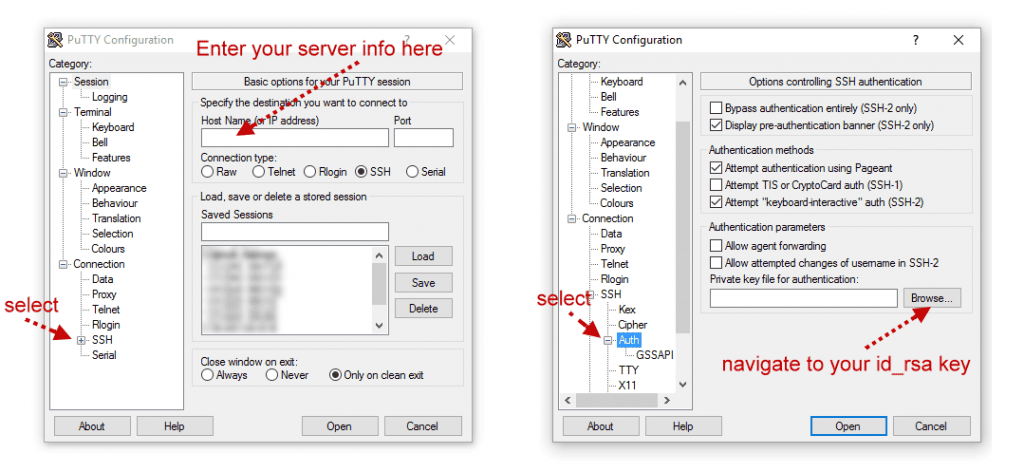Enable Allow agent forwarding
This screenshot has width=1024, height=472.
coord(716,247)
